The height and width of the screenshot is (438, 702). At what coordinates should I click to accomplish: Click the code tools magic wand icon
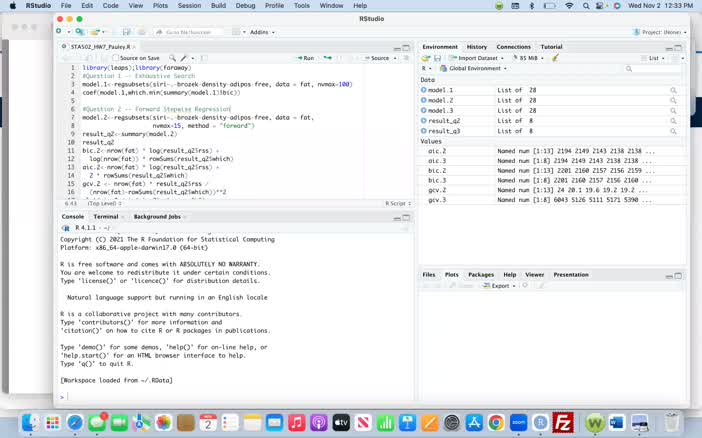pos(185,58)
